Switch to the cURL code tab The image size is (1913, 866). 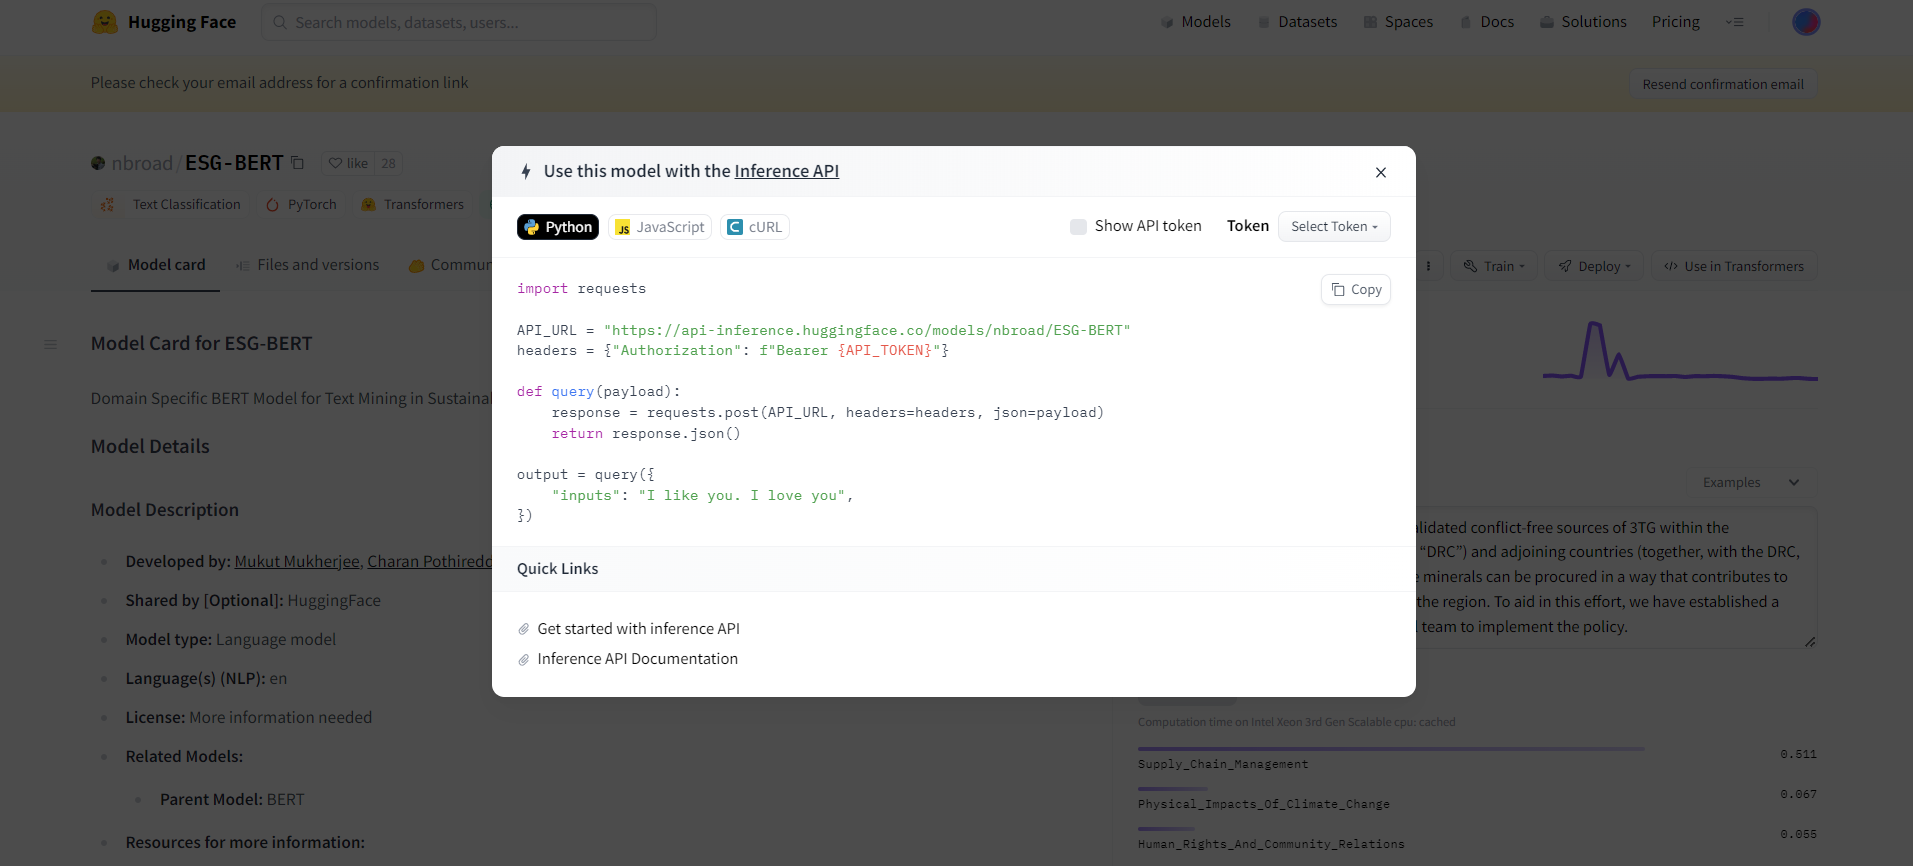click(754, 227)
